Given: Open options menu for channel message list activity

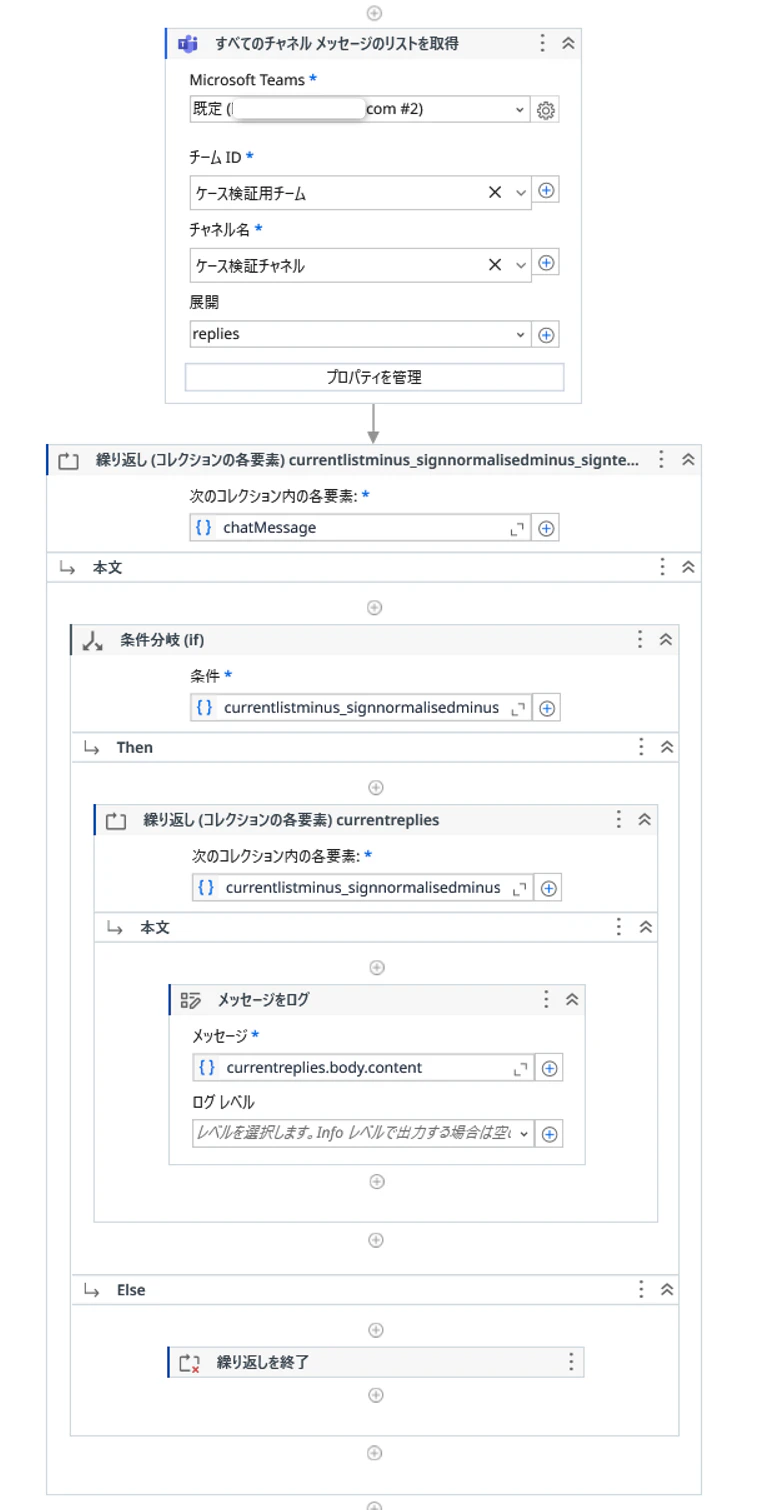Looking at the screenshot, I should point(542,43).
